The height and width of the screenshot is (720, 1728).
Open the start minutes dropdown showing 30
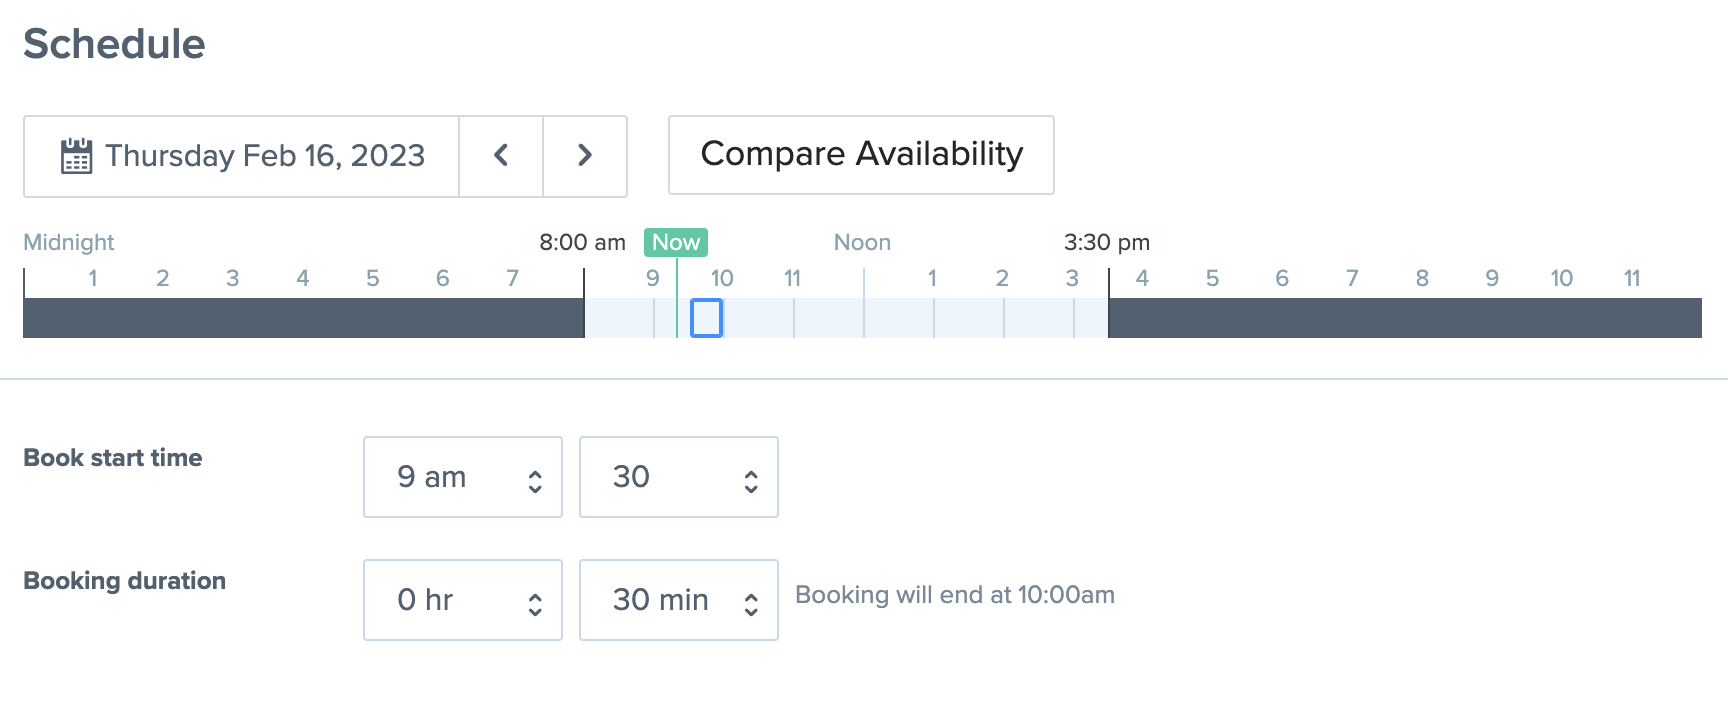679,477
